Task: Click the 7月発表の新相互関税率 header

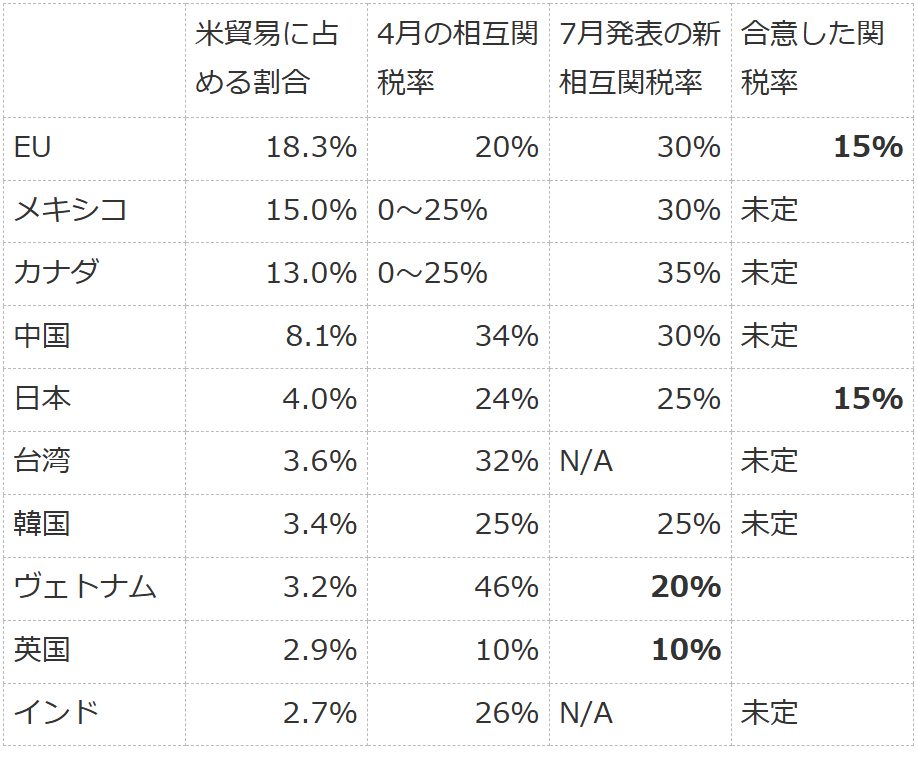Action: click(640, 57)
